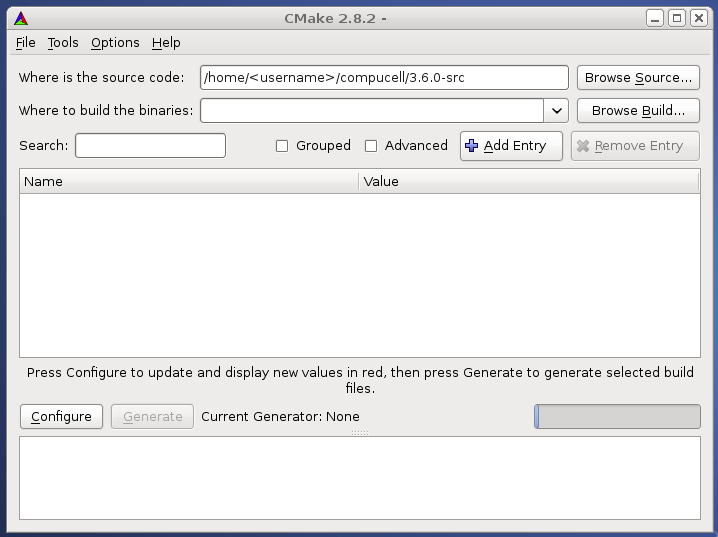This screenshot has width=718, height=537.
Task: Open the Options menu
Action: pos(115,43)
